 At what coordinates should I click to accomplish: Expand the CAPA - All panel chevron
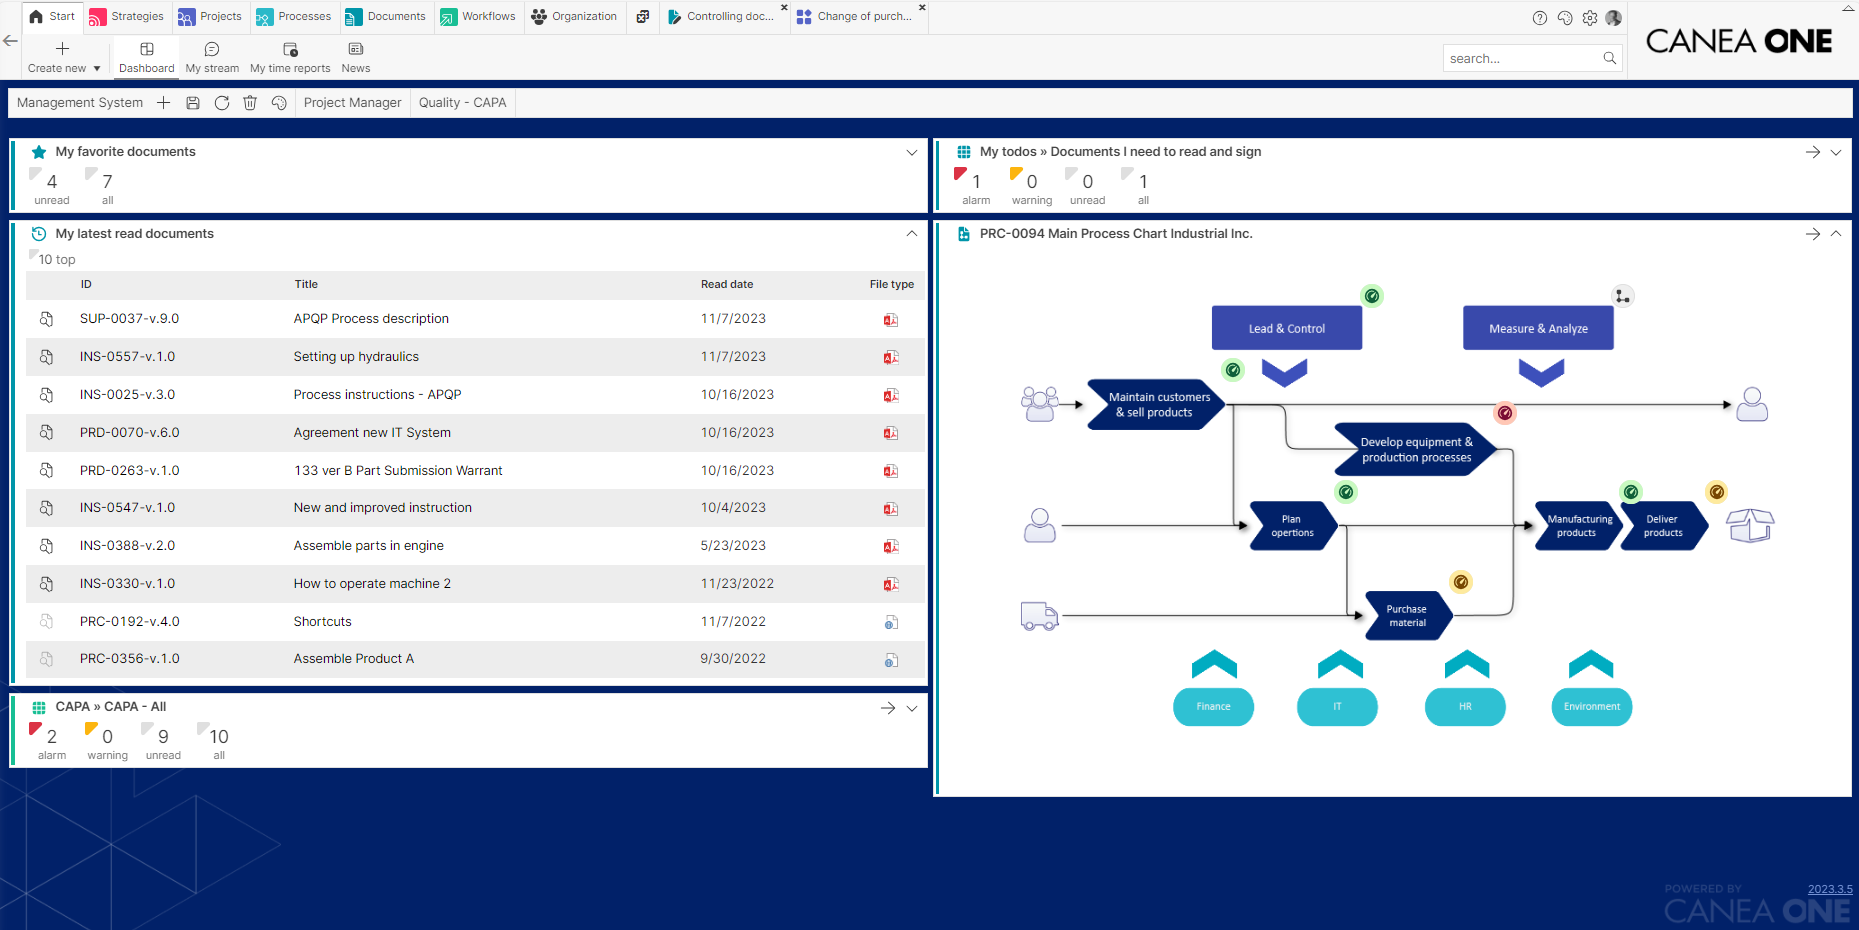click(x=911, y=708)
